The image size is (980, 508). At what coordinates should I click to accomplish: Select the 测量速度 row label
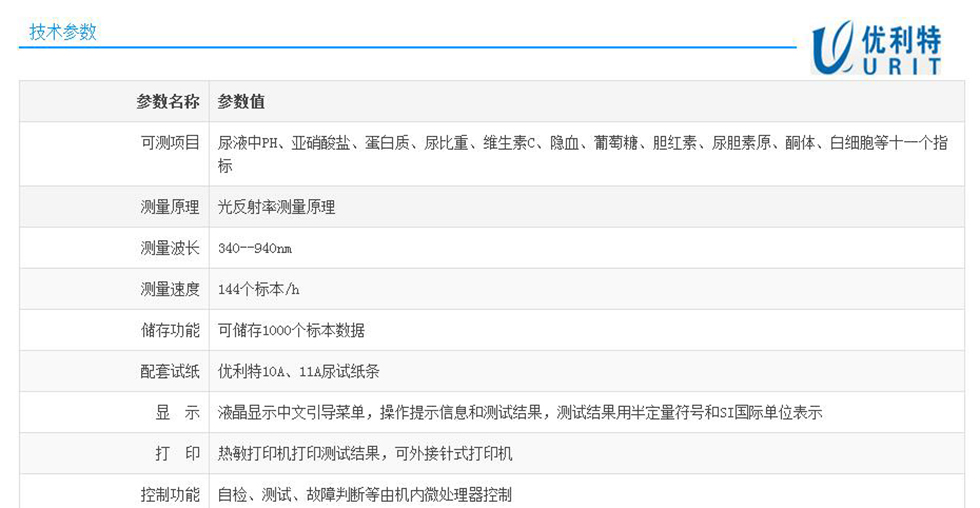170,289
